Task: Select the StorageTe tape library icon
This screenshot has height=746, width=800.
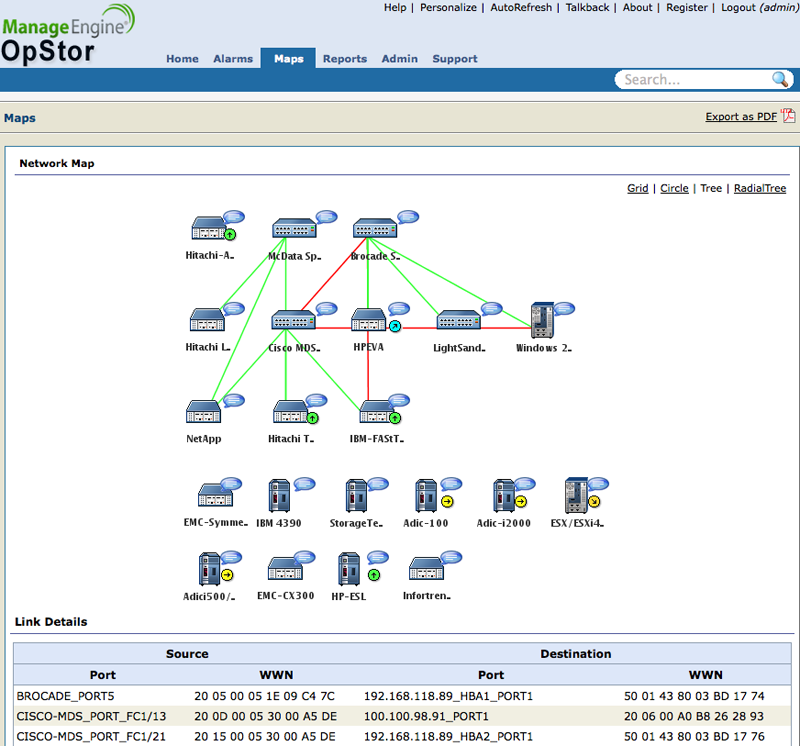Action: tap(356, 495)
